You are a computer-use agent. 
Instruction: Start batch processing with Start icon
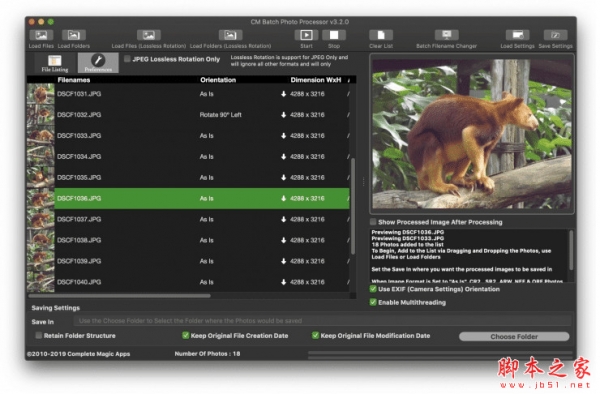306,35
